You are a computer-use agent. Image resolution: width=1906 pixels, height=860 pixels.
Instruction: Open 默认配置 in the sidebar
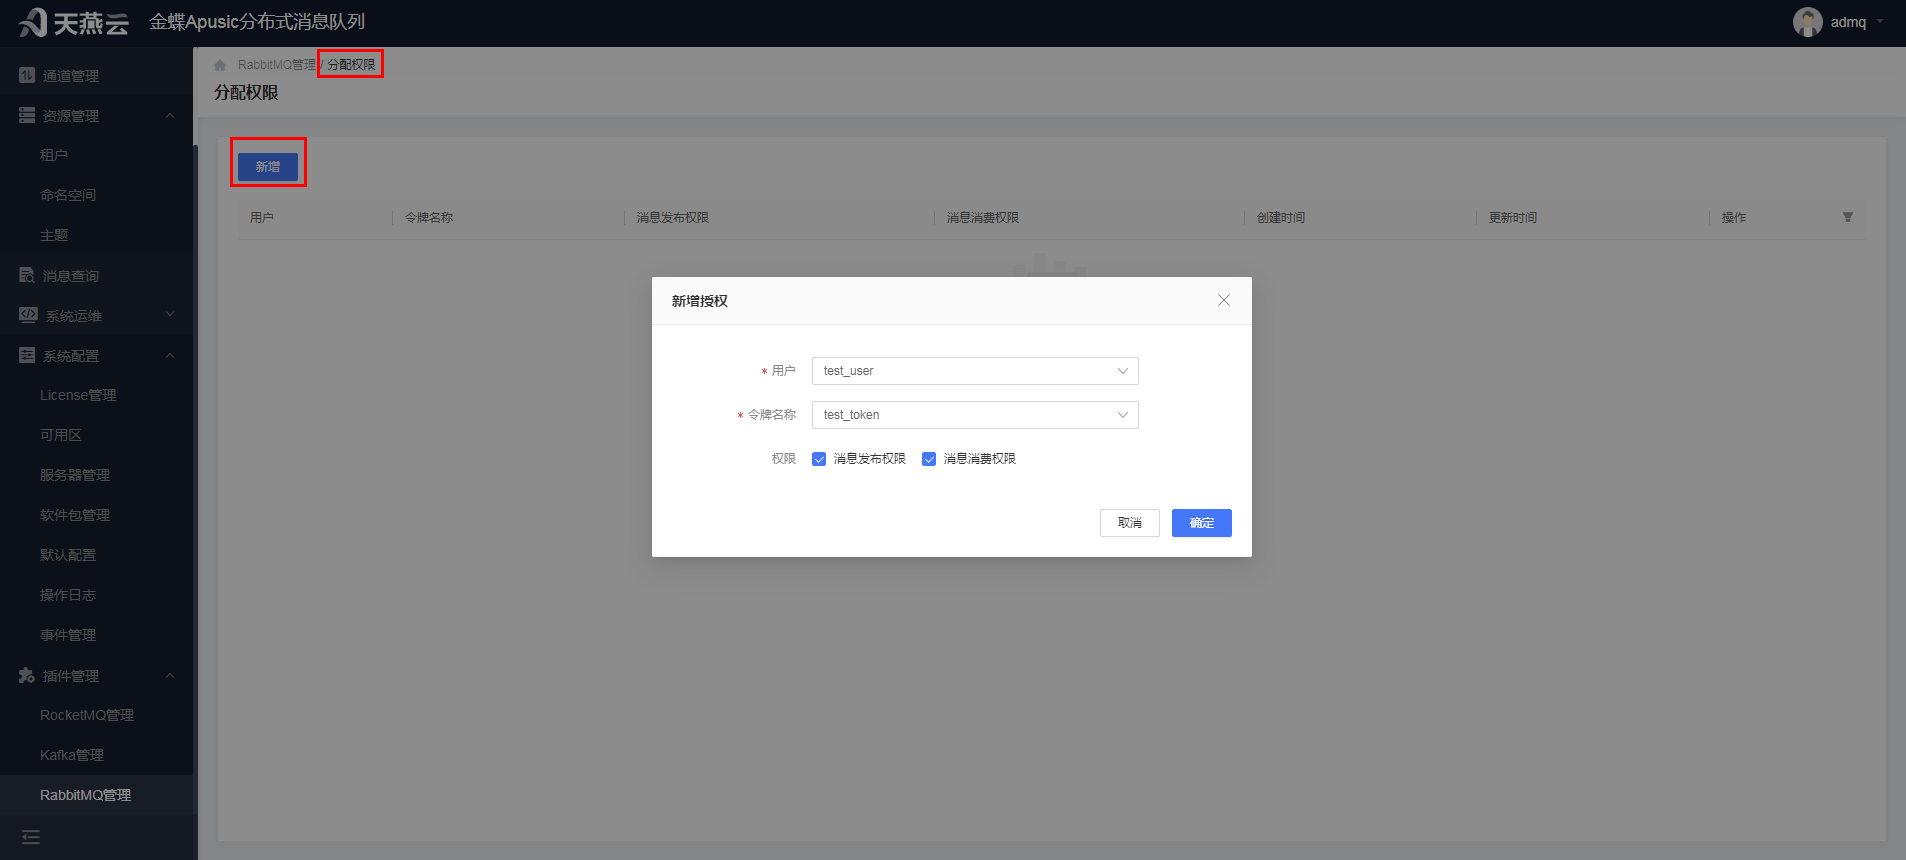pos(68,555)
